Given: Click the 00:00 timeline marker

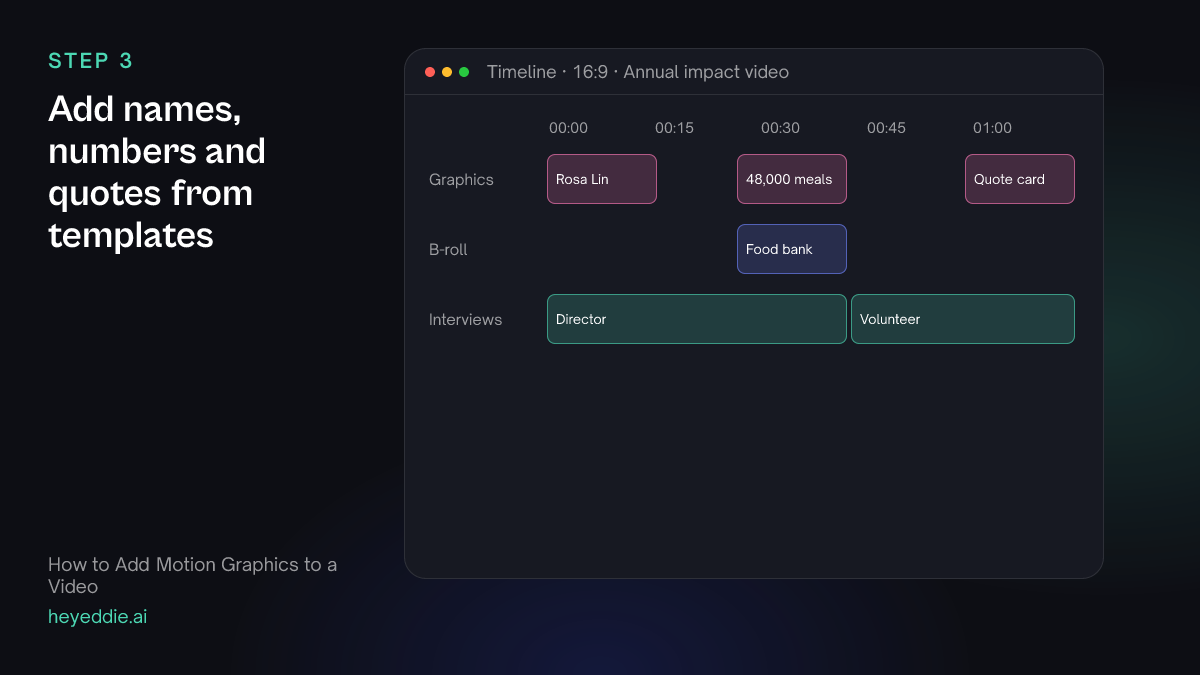Looking at the screenshot, I should [569, 128].
